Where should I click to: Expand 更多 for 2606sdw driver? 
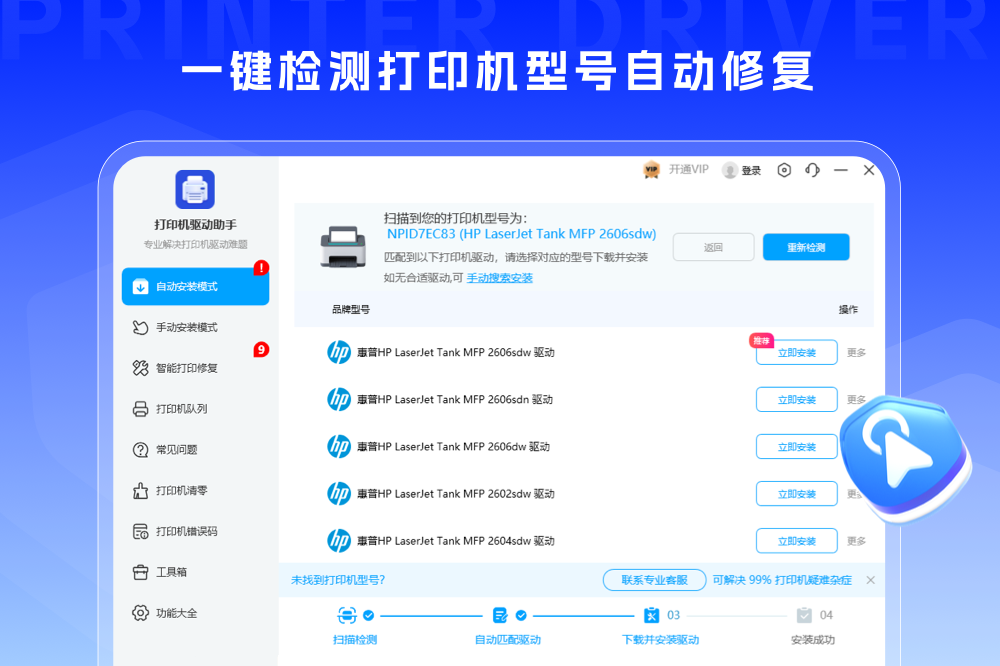856,353
